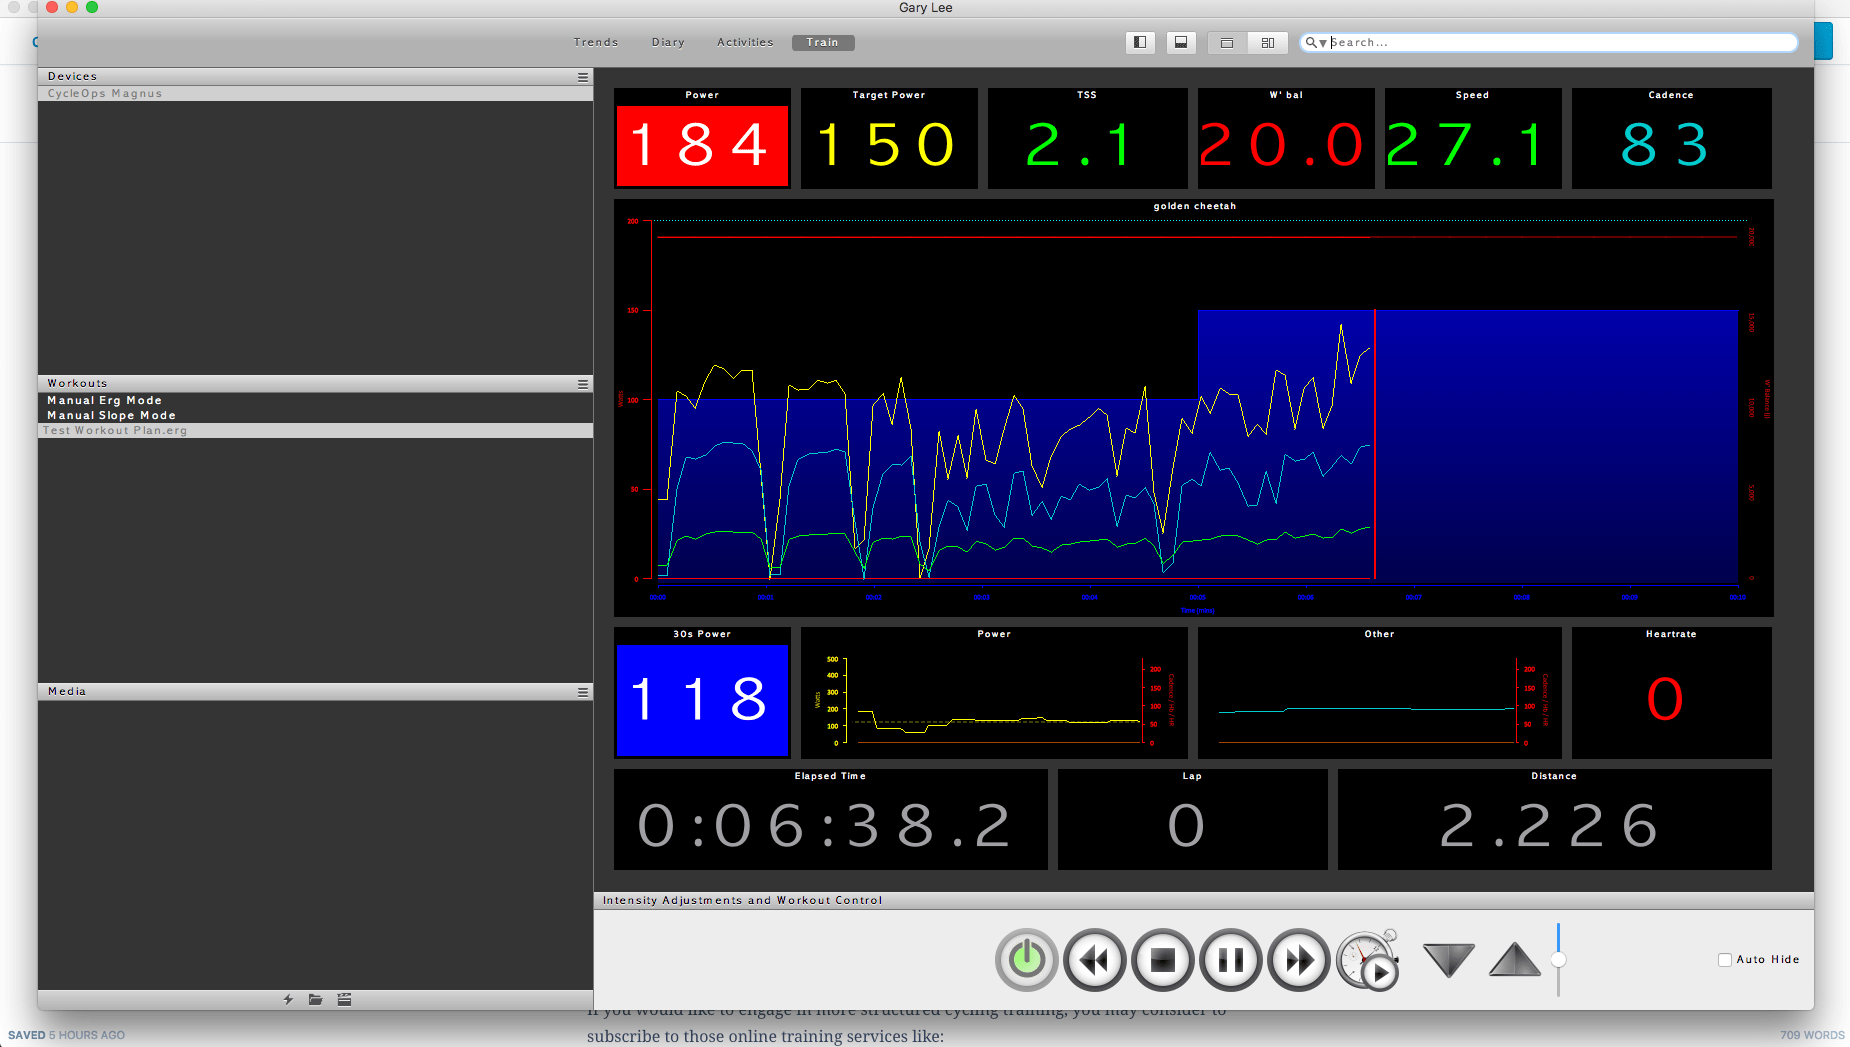
Task: Switch to the Activities tab
Action: [x=745, y=42]
